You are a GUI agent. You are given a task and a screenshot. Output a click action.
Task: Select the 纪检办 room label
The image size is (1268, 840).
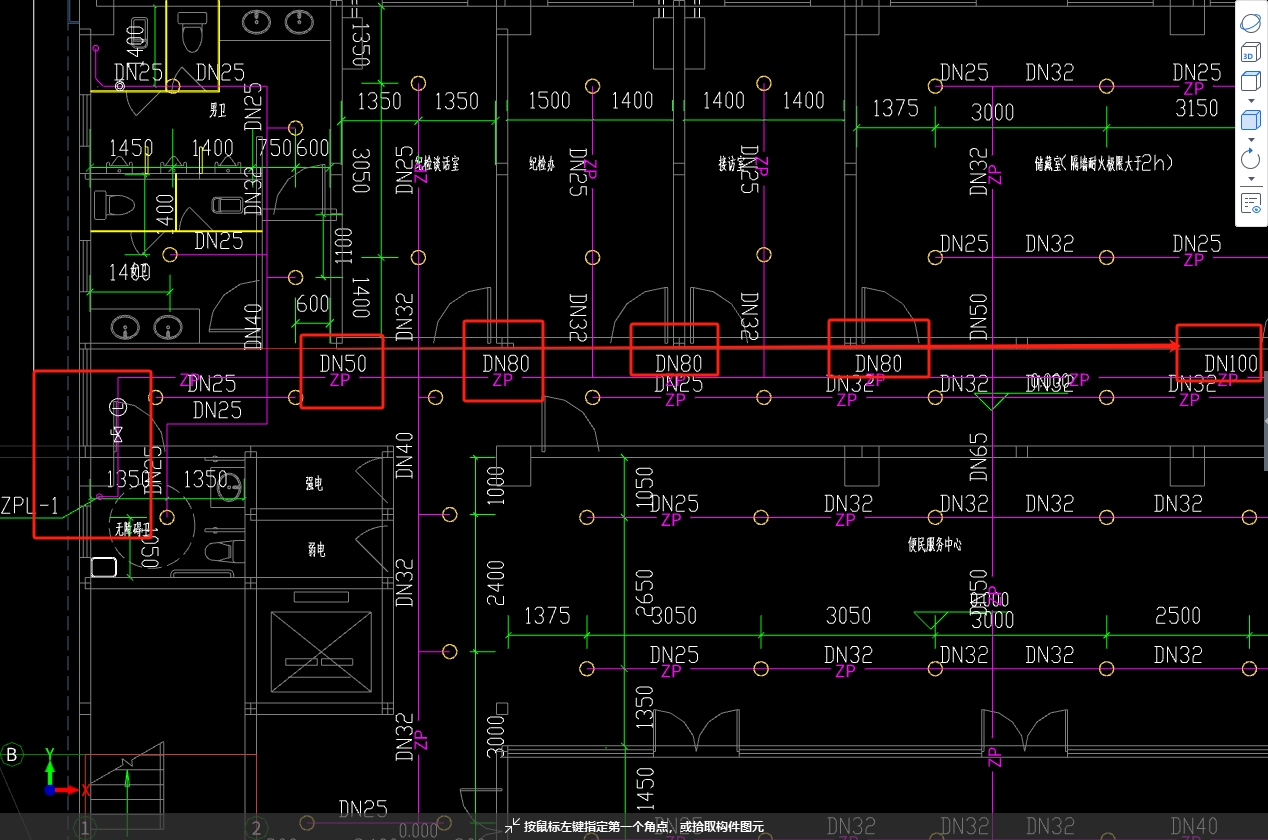tap(541, 164)
